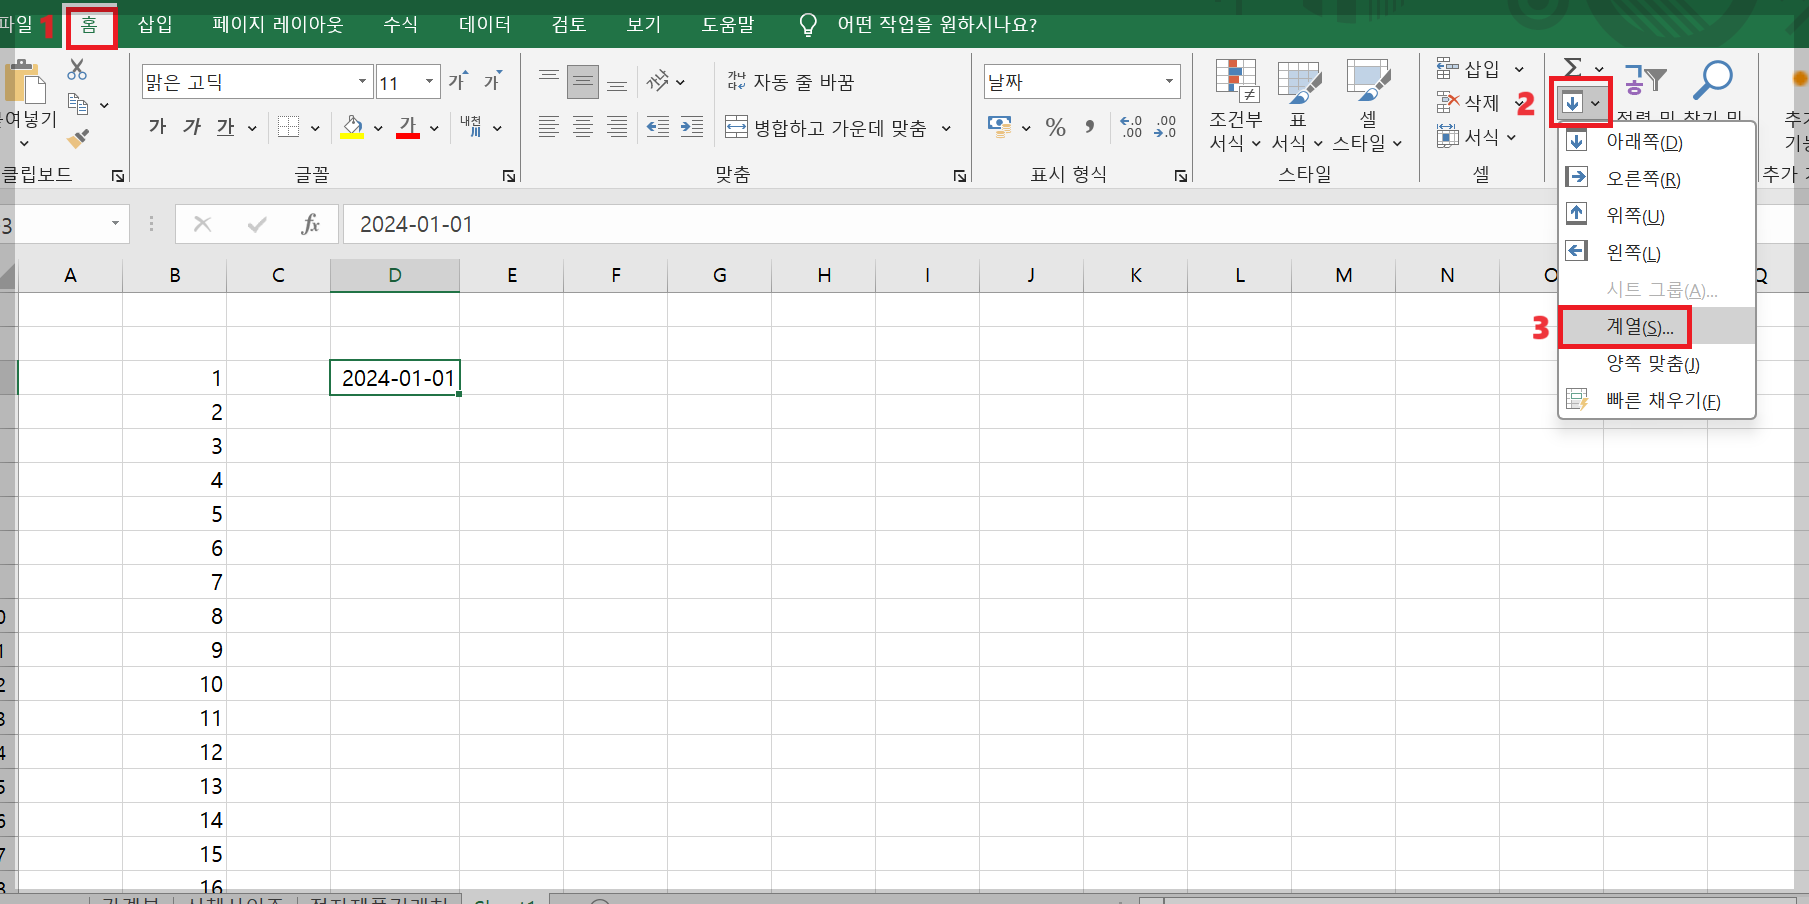This screenshot has height=904, width=1809.
Task: Open 조건부 서식 conditional formatting
Action: click(1236, 106)
